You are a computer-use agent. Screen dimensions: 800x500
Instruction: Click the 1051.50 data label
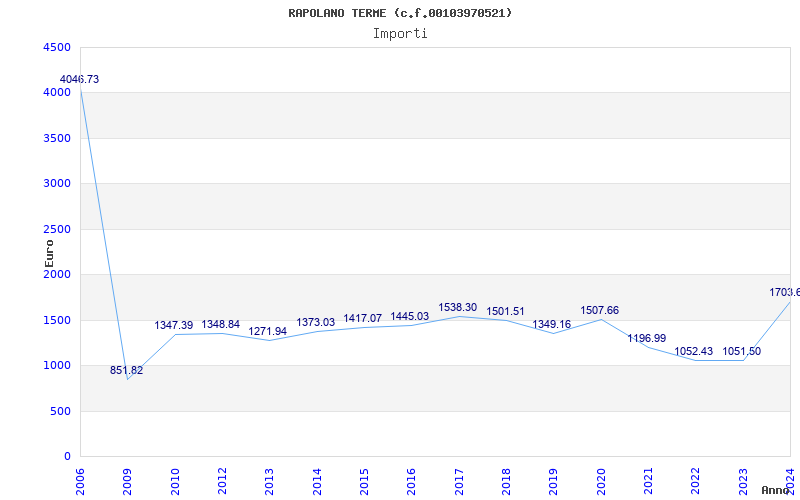click(x=741, y=352)
